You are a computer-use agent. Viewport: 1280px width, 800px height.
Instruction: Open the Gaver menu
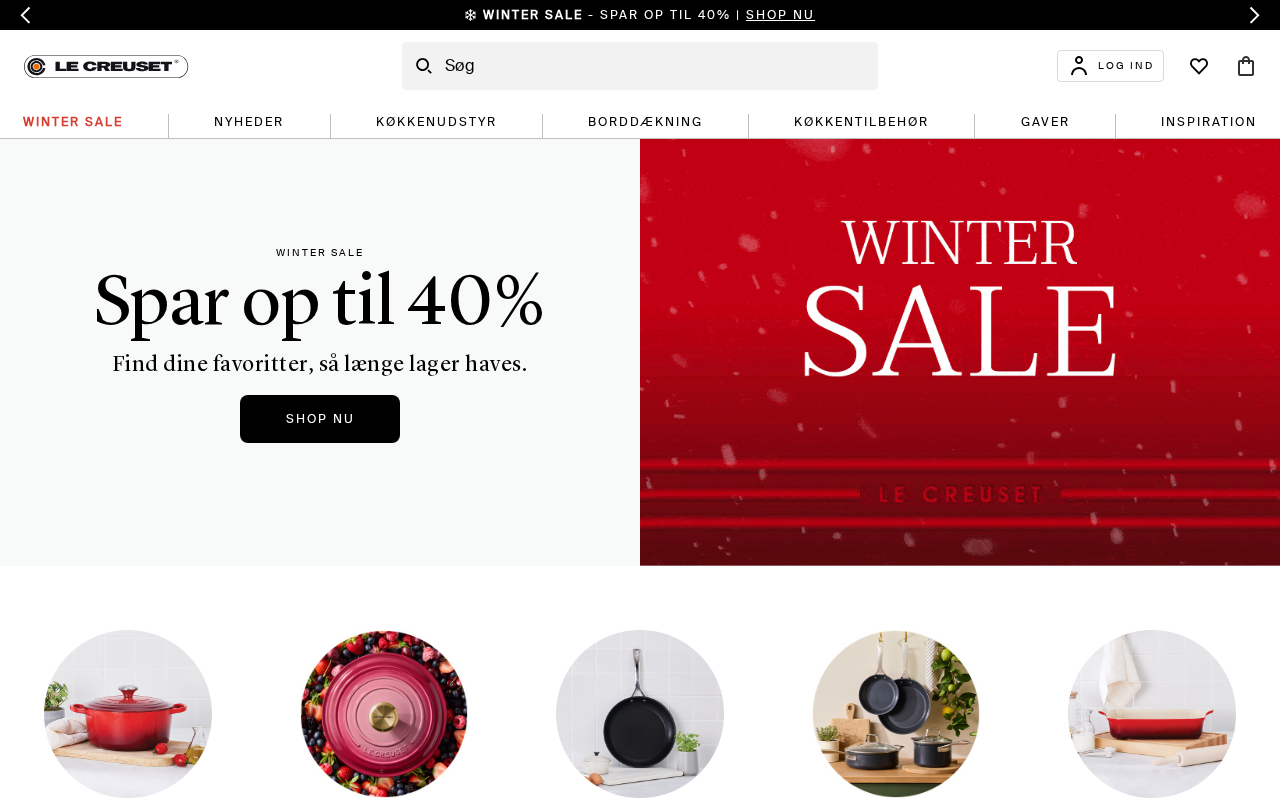point(1045,122)
